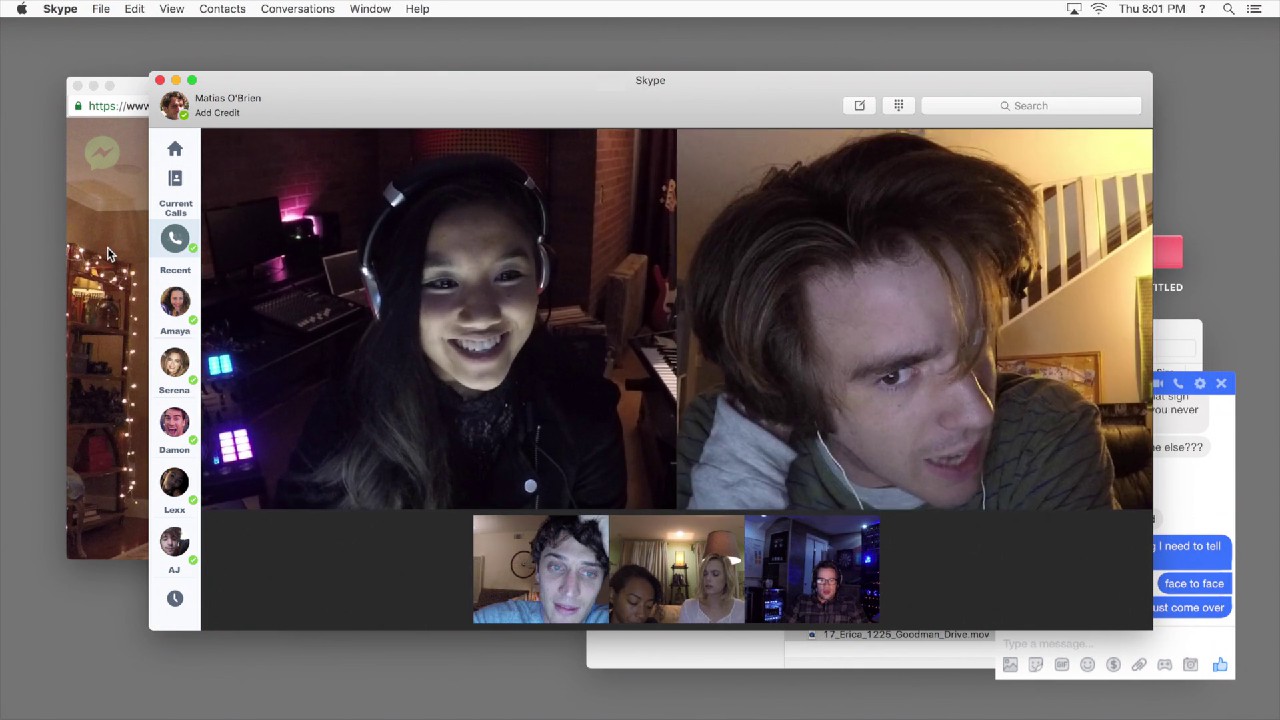Open the Skype Home icon in sidebar
Viewport: 1280px width, 720px height.
[x=175, y=149]
